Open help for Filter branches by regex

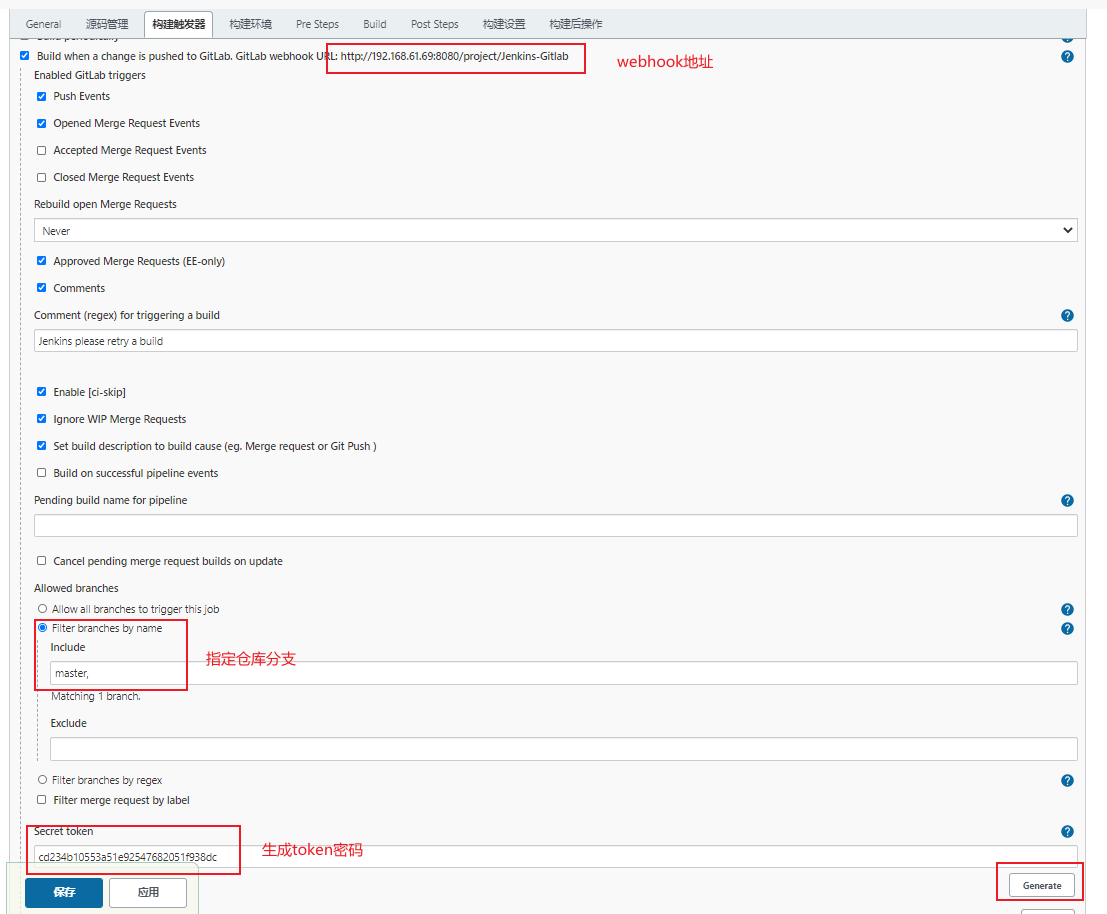(1067, 780)
